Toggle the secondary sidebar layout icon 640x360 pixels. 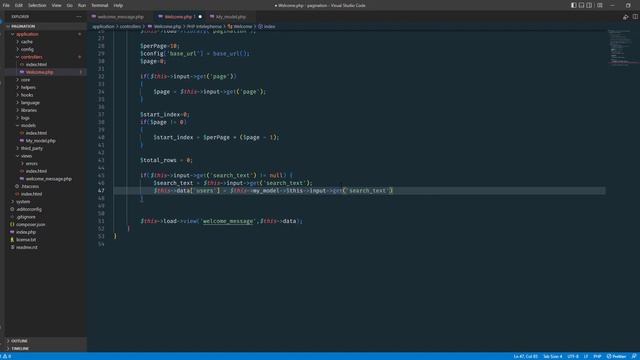(x=589, y=5)
